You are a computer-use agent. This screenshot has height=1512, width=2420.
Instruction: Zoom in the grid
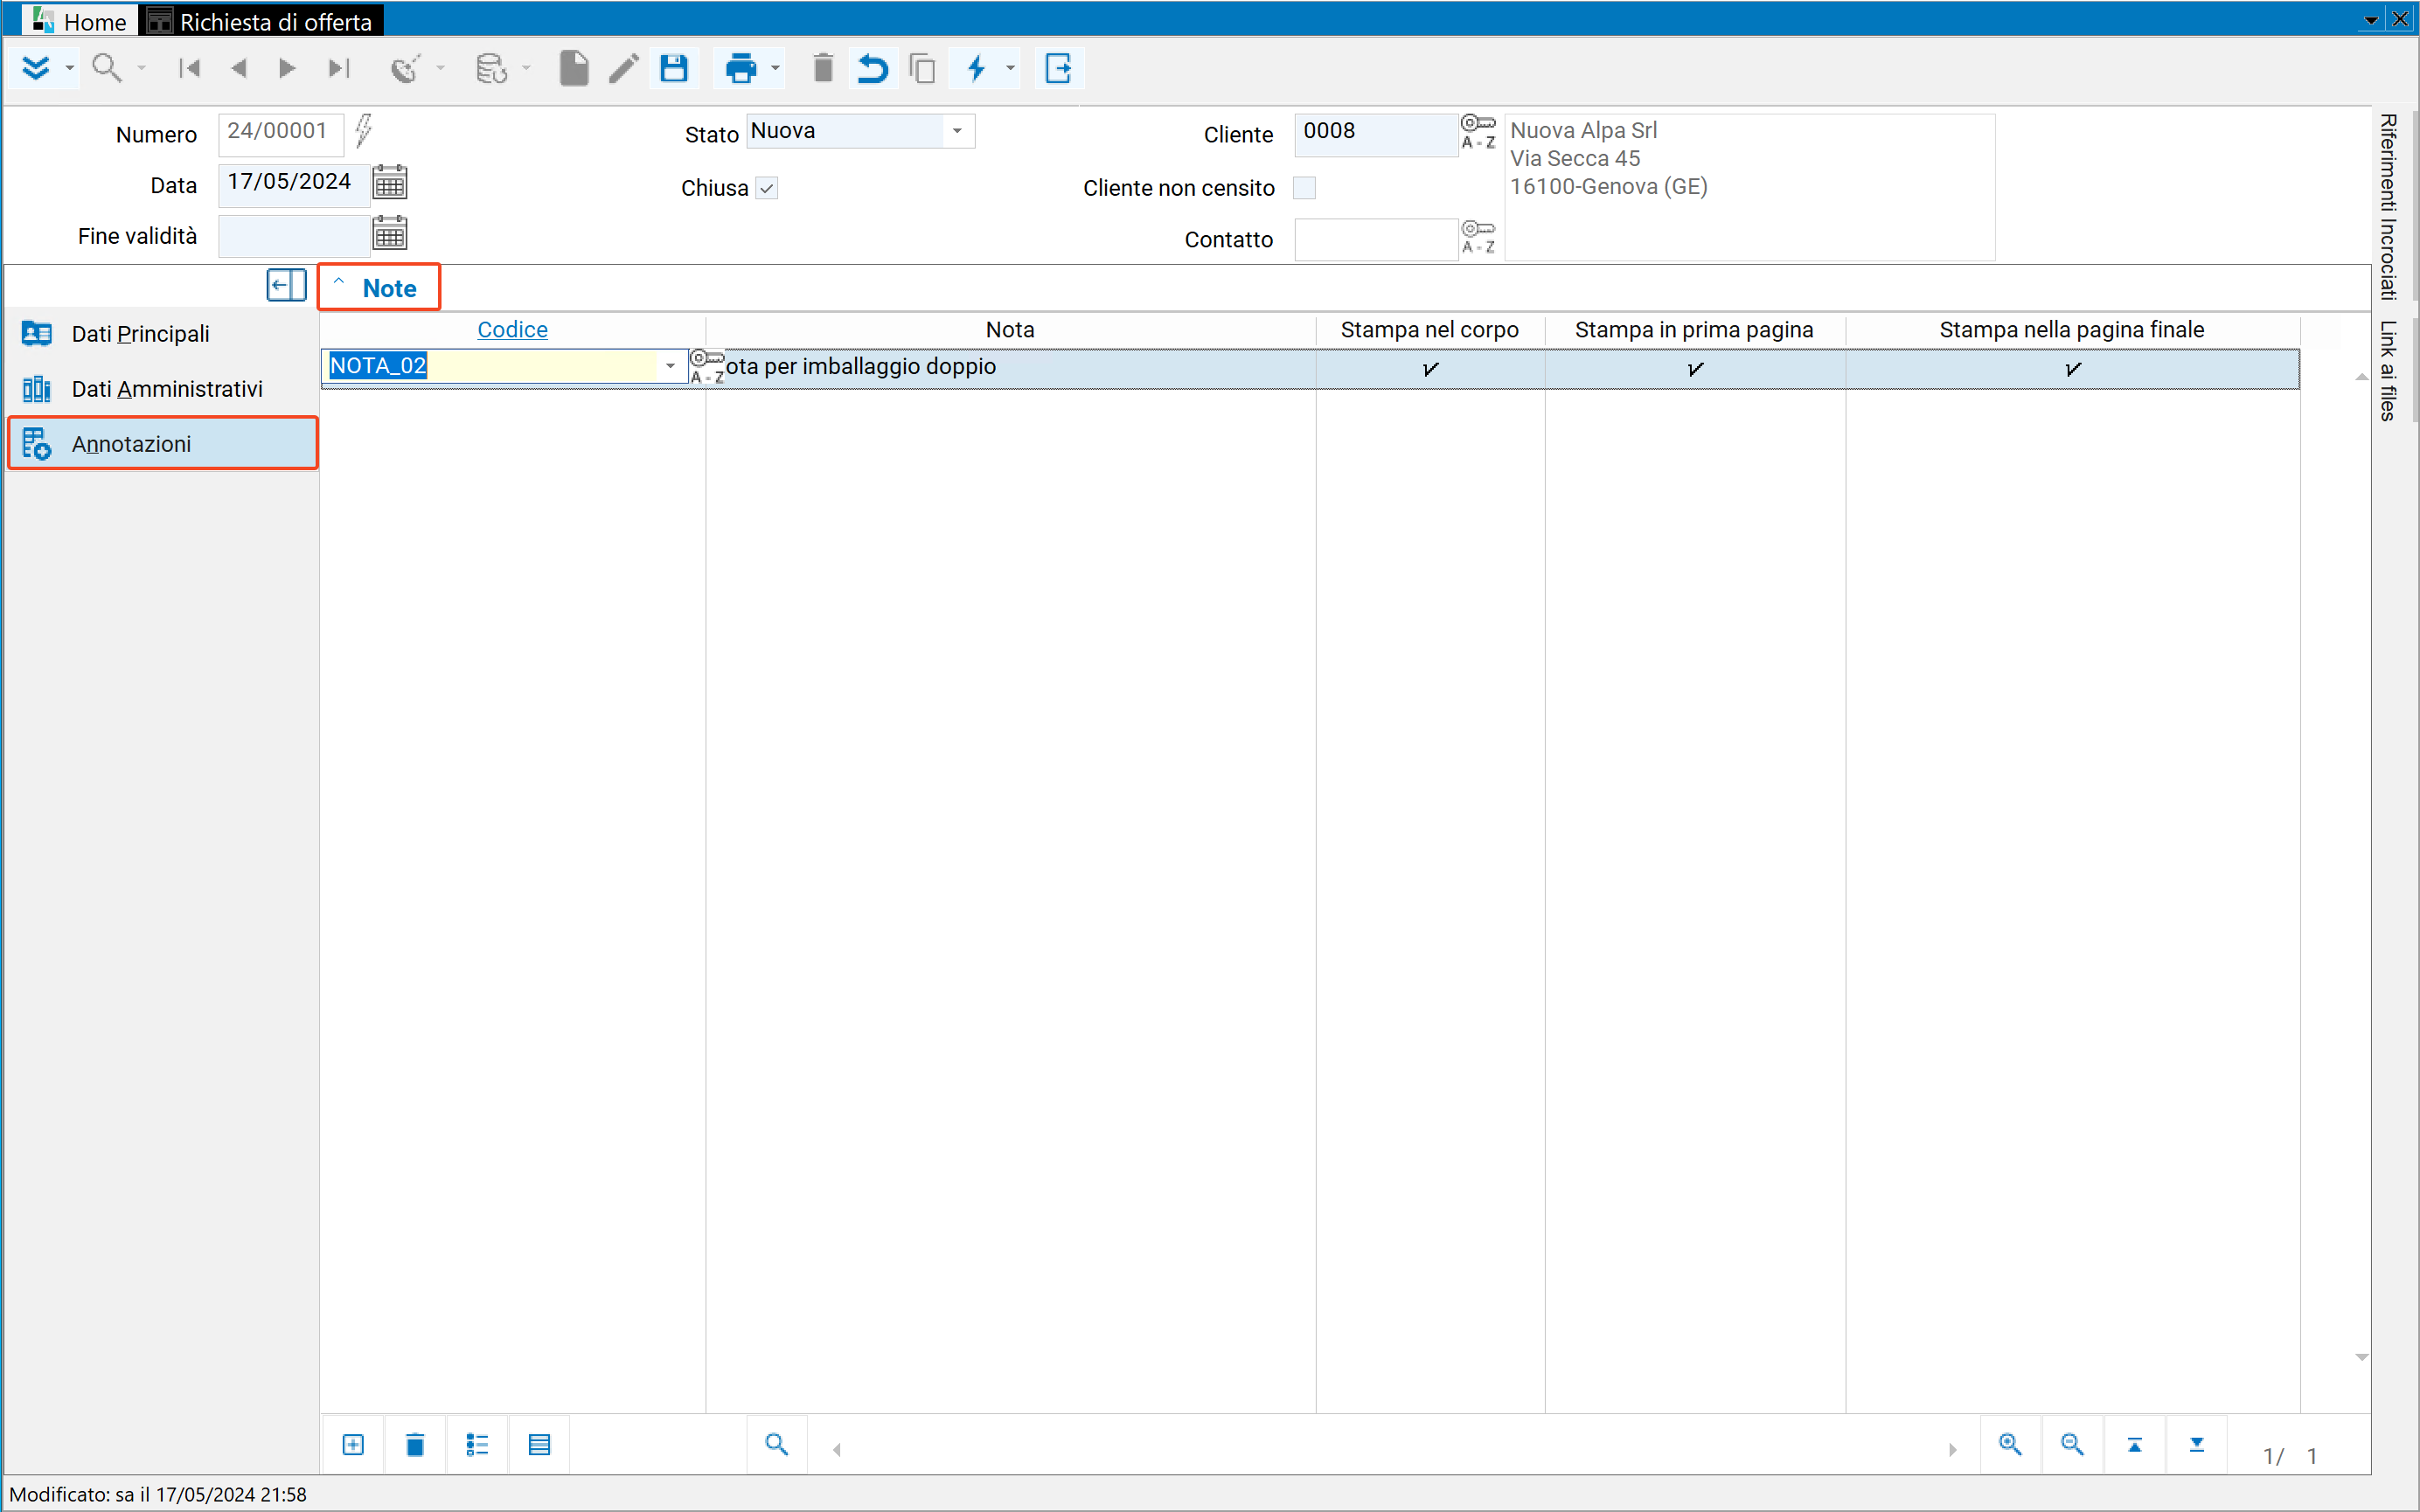click(x=2010, y=1444)
